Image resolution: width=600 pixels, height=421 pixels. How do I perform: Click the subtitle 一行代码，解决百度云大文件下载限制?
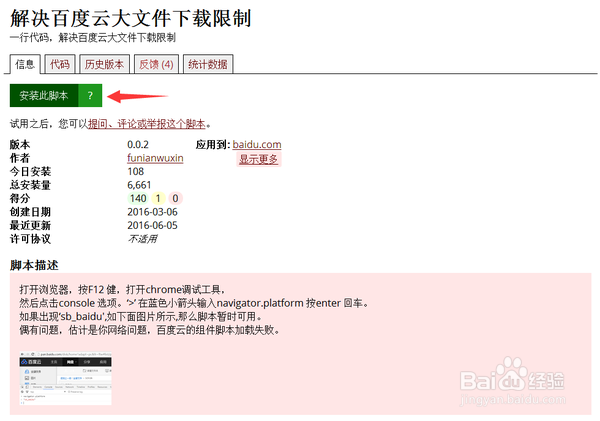pyautogui.click(x=93, y=38)
